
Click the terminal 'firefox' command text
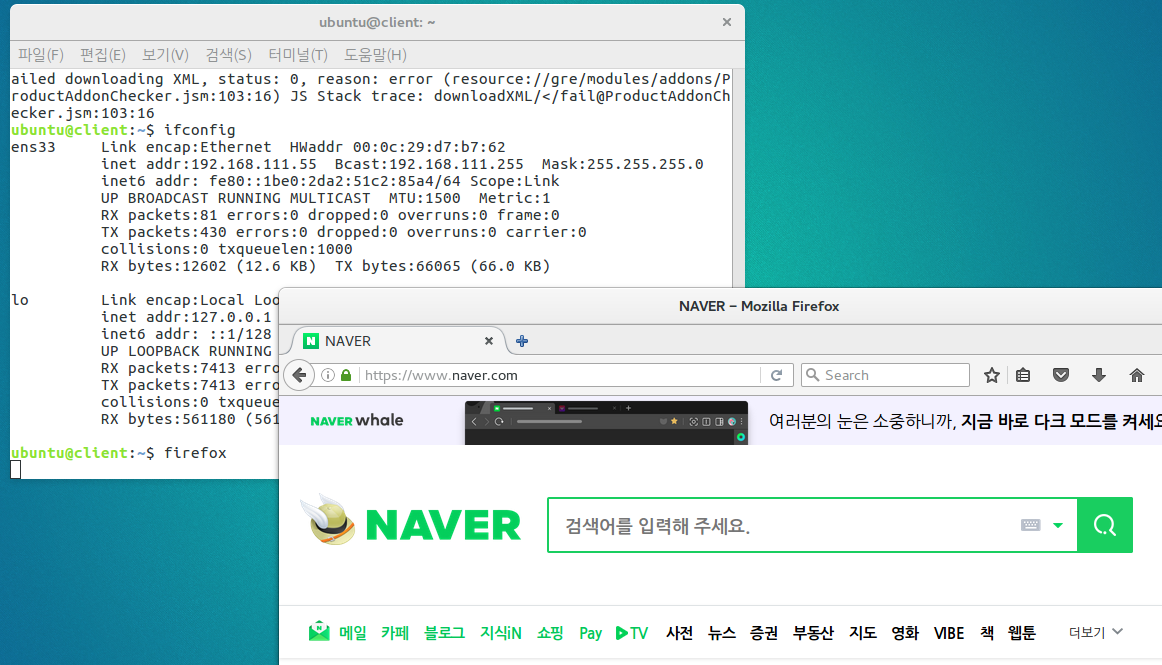pyautogui.click(x=195, y=453)
